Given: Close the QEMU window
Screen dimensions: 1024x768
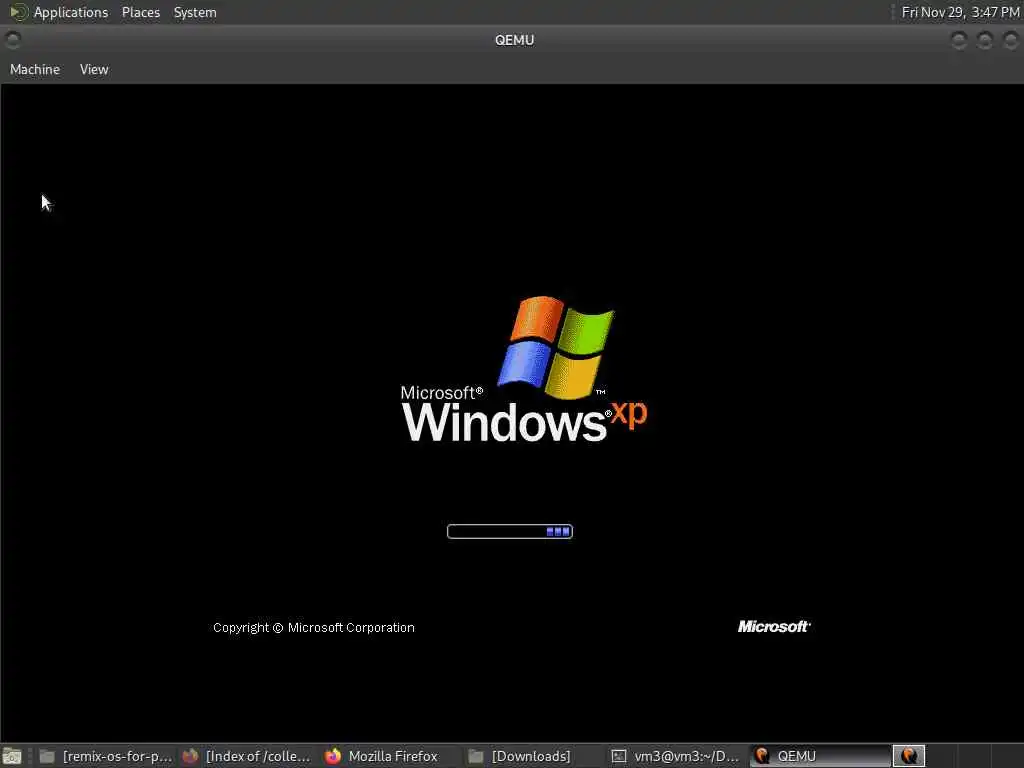Looking at the screenshot, I should tap(1010, 40).
